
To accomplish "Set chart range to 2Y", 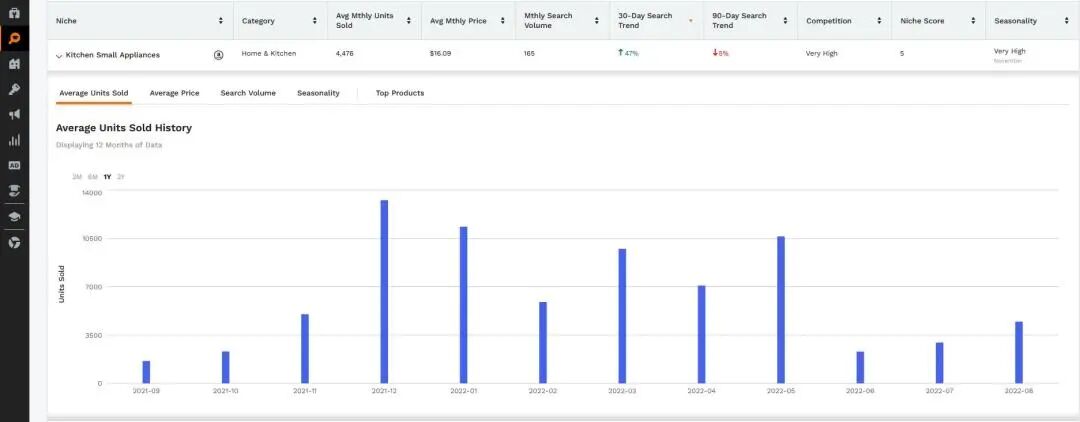I will (x=121, y=177).
